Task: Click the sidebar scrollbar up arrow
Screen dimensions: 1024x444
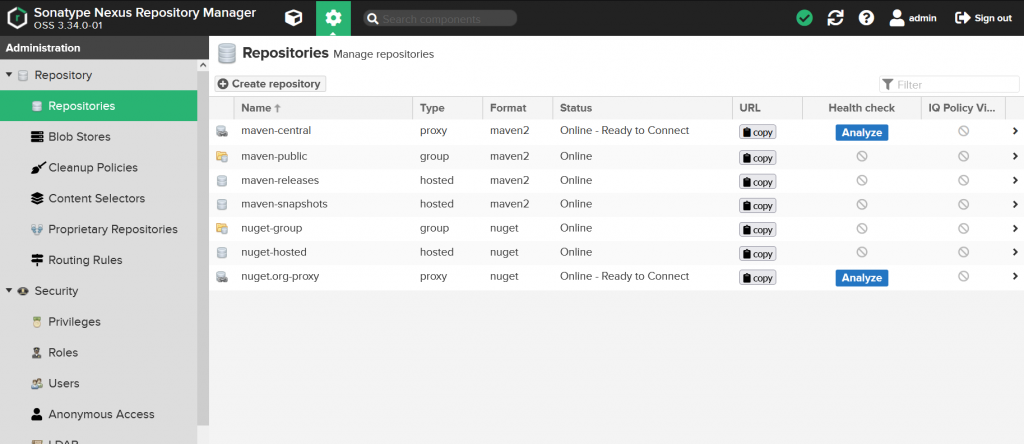Action: coord(203,66)
